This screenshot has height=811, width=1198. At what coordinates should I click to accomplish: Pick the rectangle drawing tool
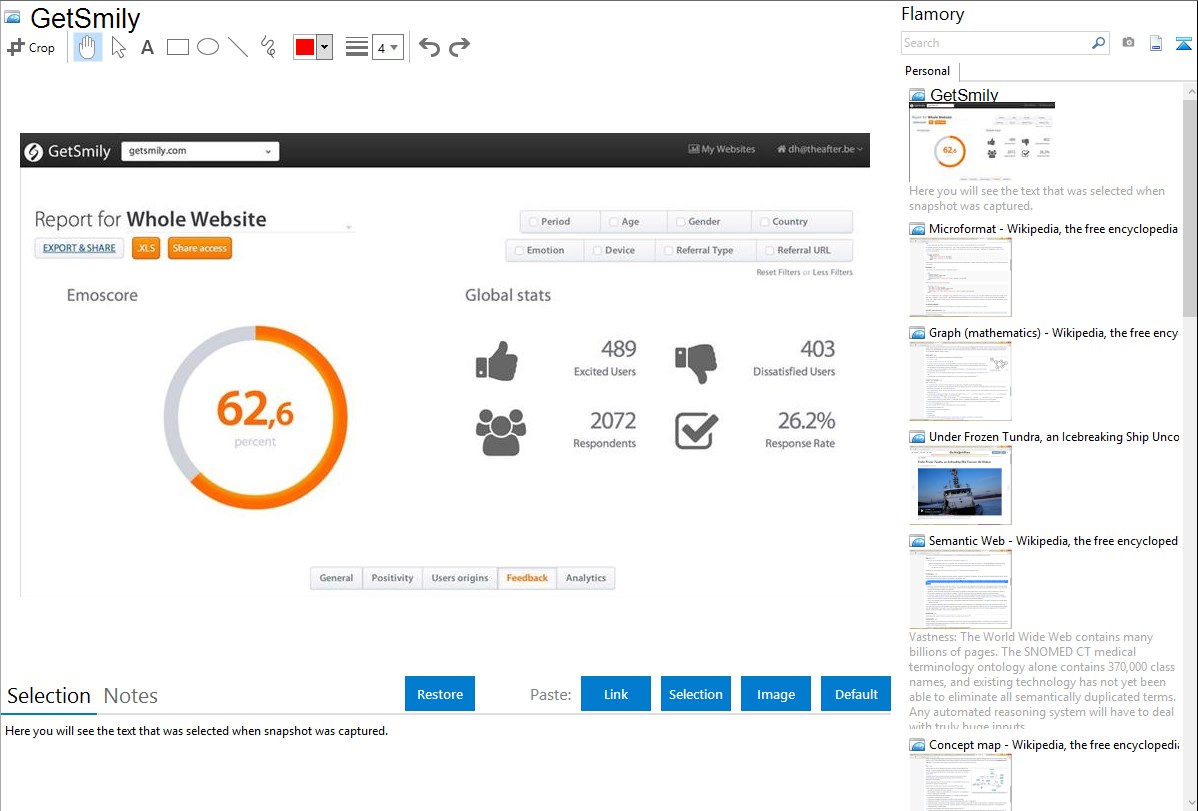click(x=177, y=47)
